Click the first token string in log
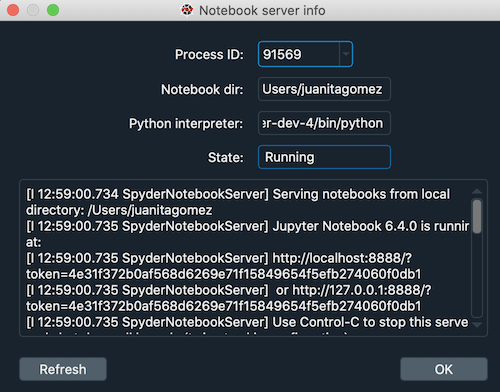Viewport: 500px width, 392px height. (223, 274)
